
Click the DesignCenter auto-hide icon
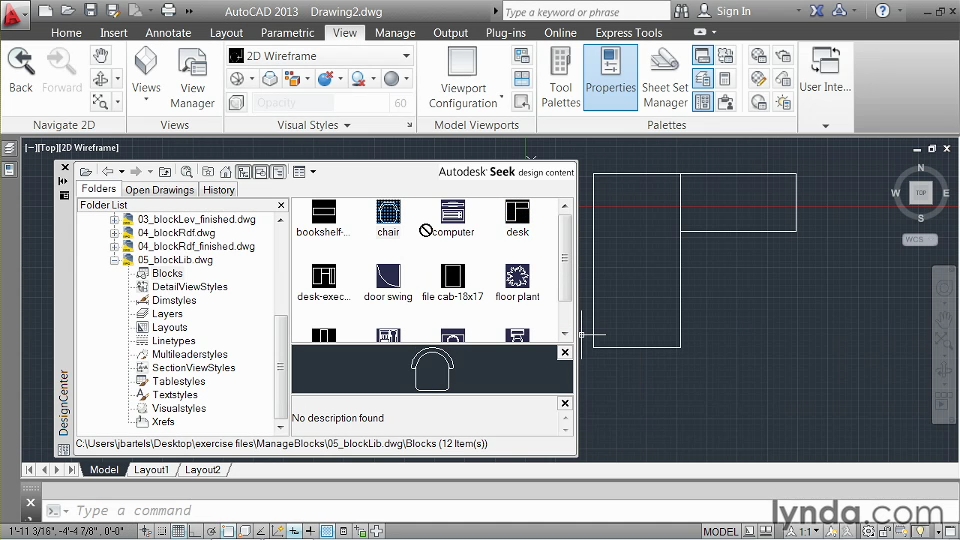point(63,181)
